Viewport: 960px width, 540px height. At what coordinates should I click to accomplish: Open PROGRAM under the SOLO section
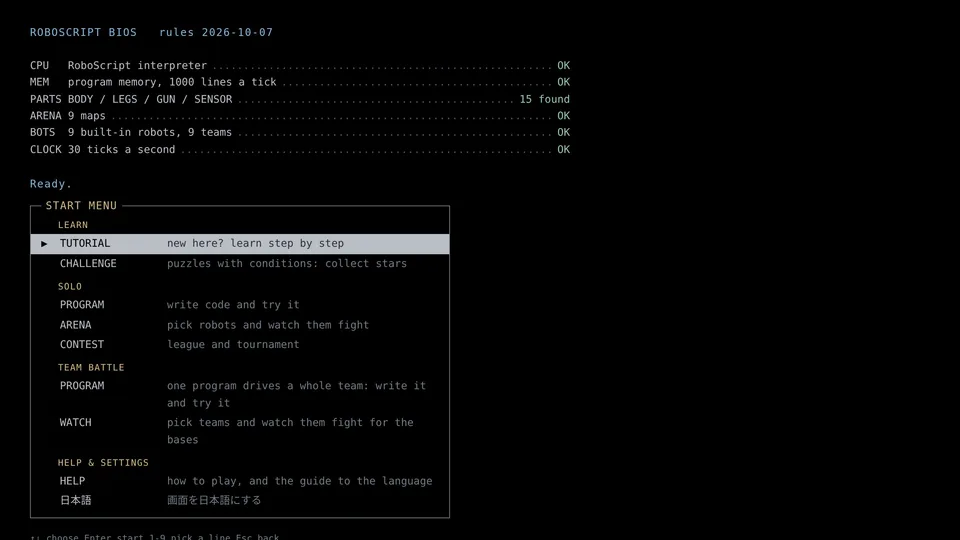(239, 305)
